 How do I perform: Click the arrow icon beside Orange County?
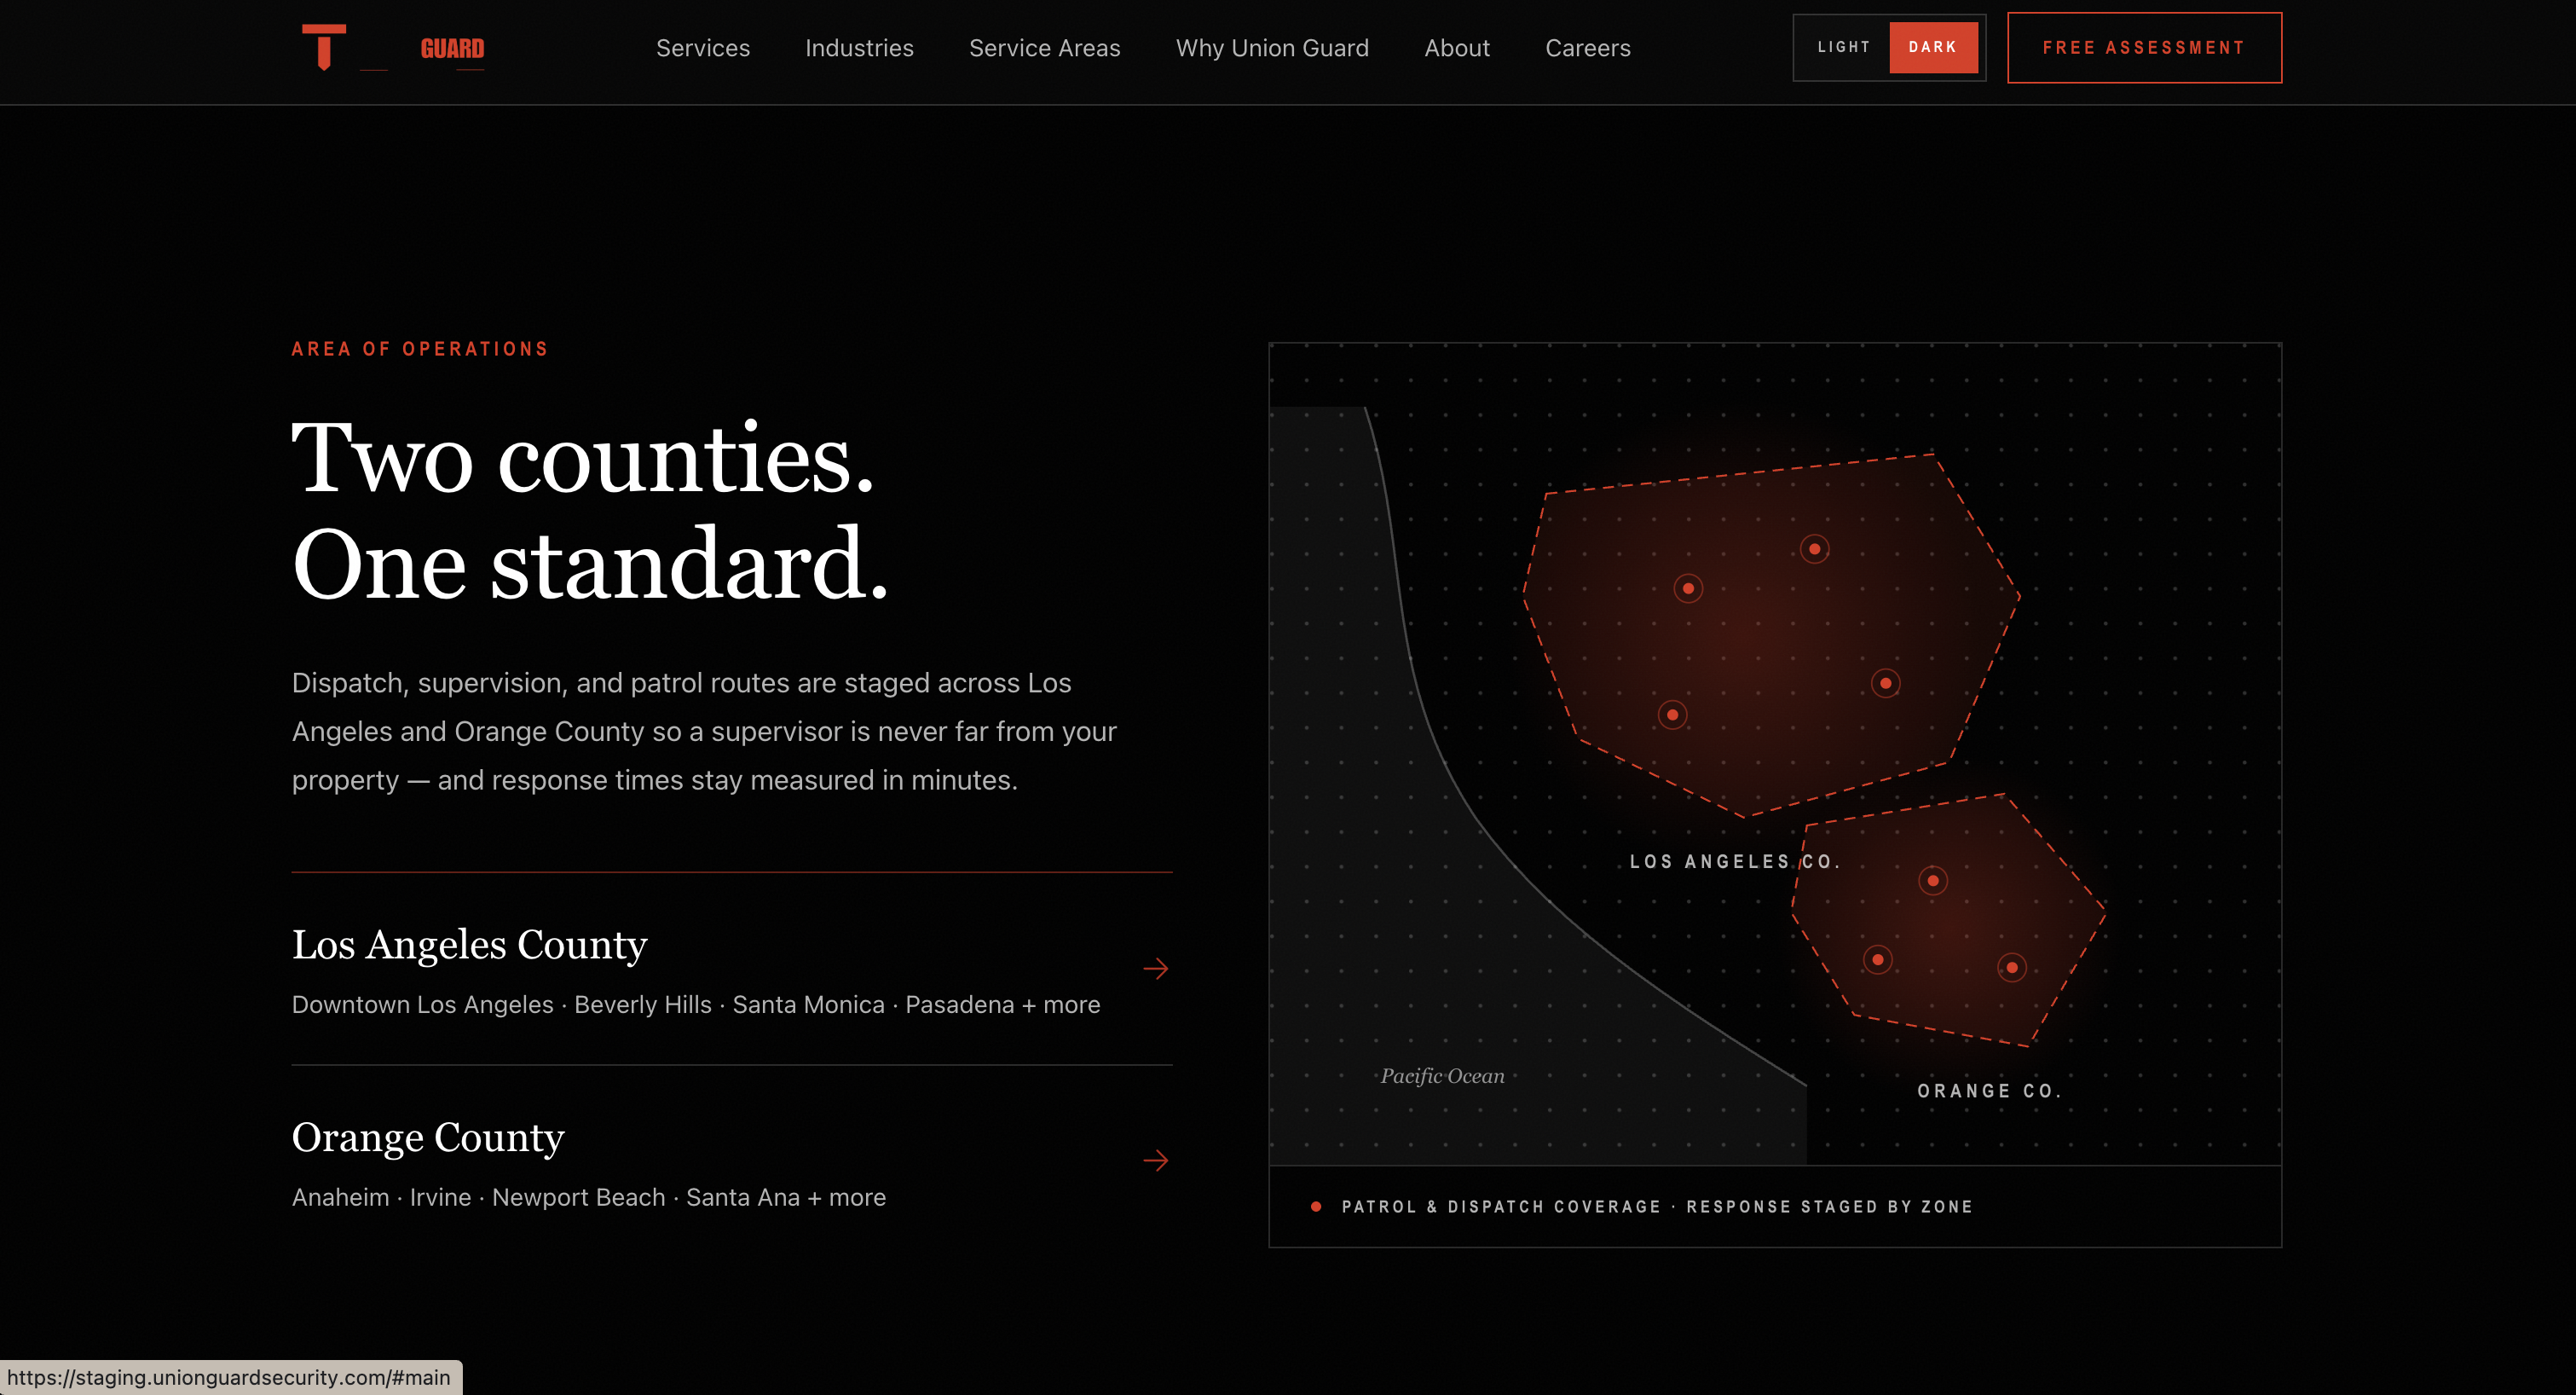click(x=1156, y=1160)
